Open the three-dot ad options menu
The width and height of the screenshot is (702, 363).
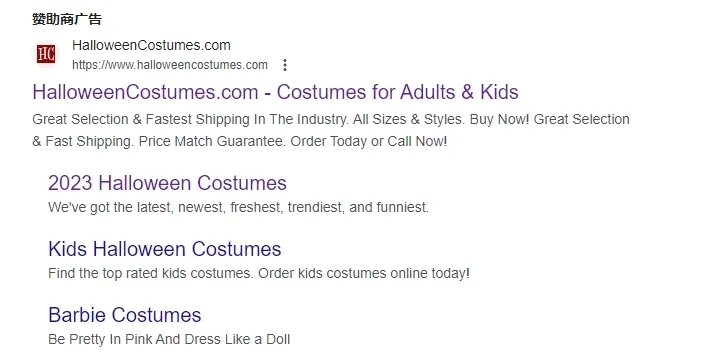[x=285, y=65]
